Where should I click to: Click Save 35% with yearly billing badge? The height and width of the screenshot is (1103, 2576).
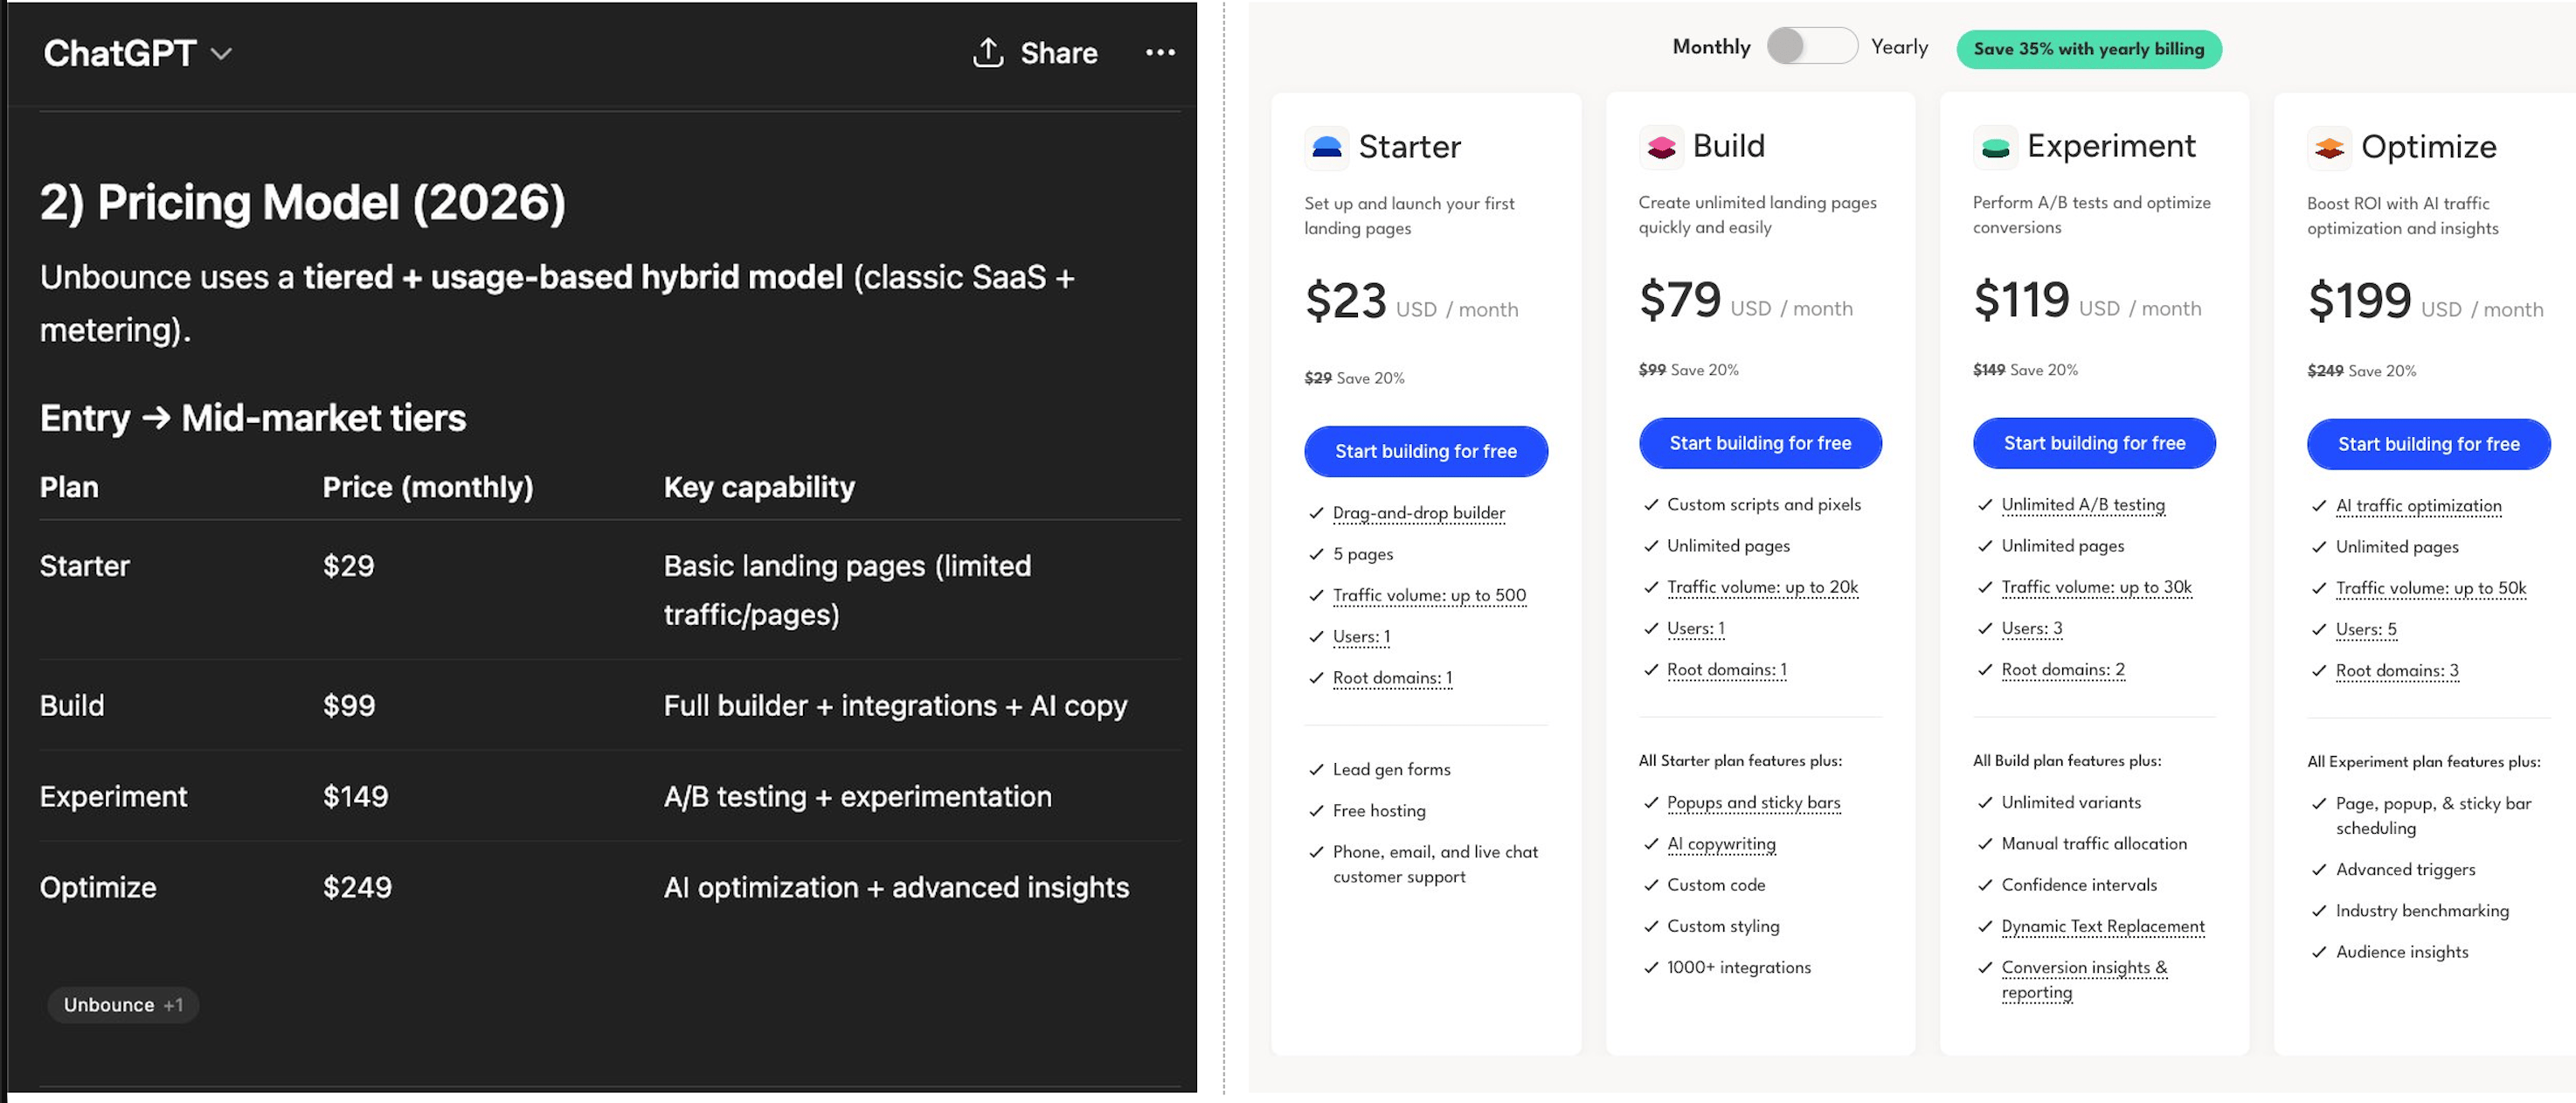point(2088,49)
